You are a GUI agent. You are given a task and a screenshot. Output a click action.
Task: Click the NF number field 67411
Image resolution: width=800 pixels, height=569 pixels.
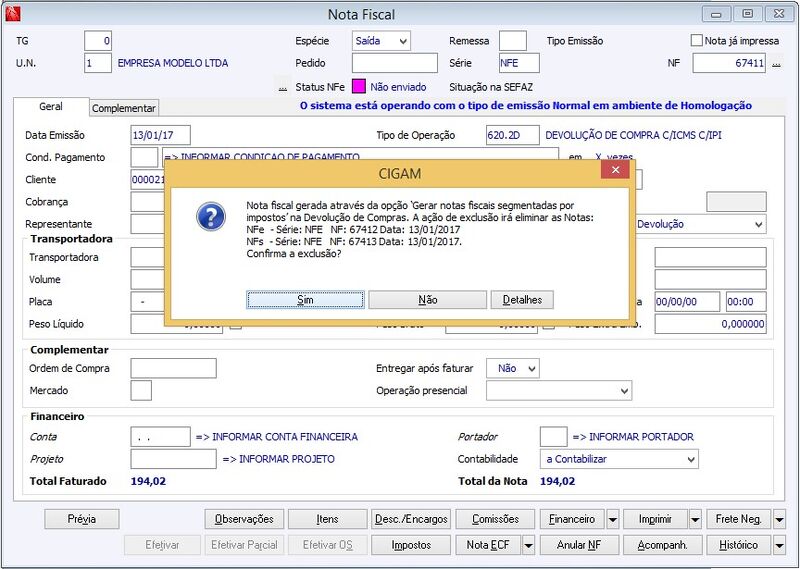pyautogui.click(x=729, y=63)
